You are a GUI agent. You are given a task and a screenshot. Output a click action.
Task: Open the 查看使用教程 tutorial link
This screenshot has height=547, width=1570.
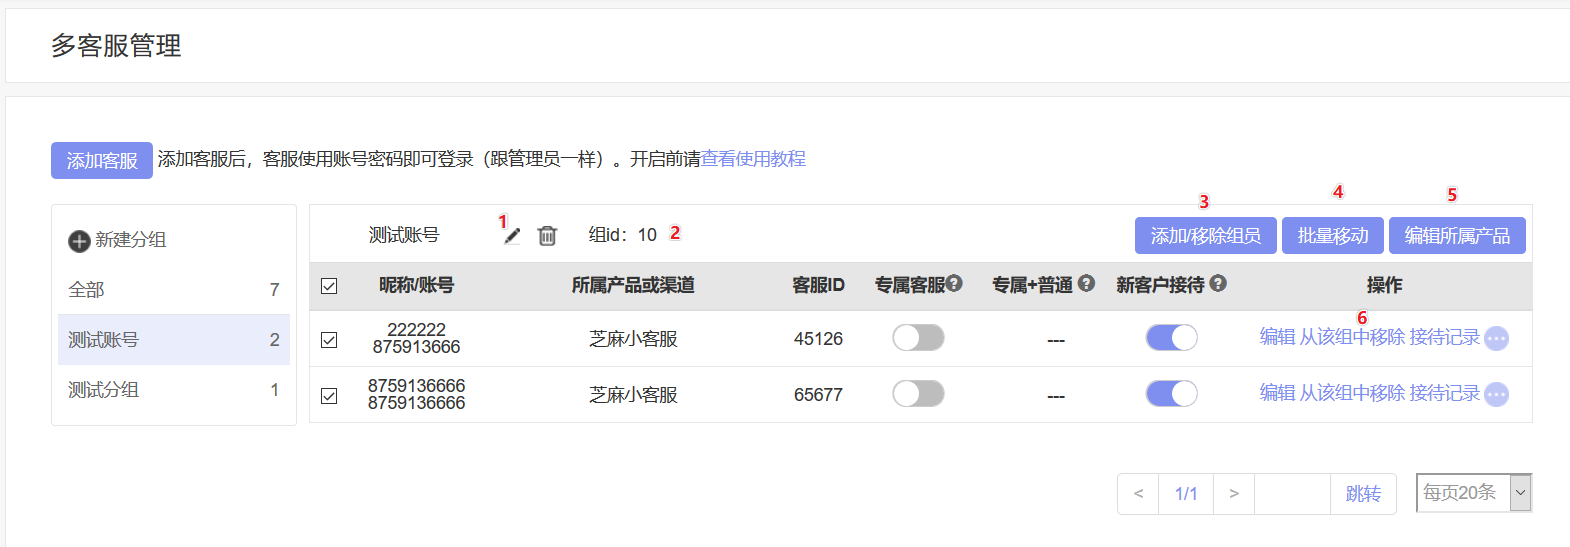click(x=753, y=159)
